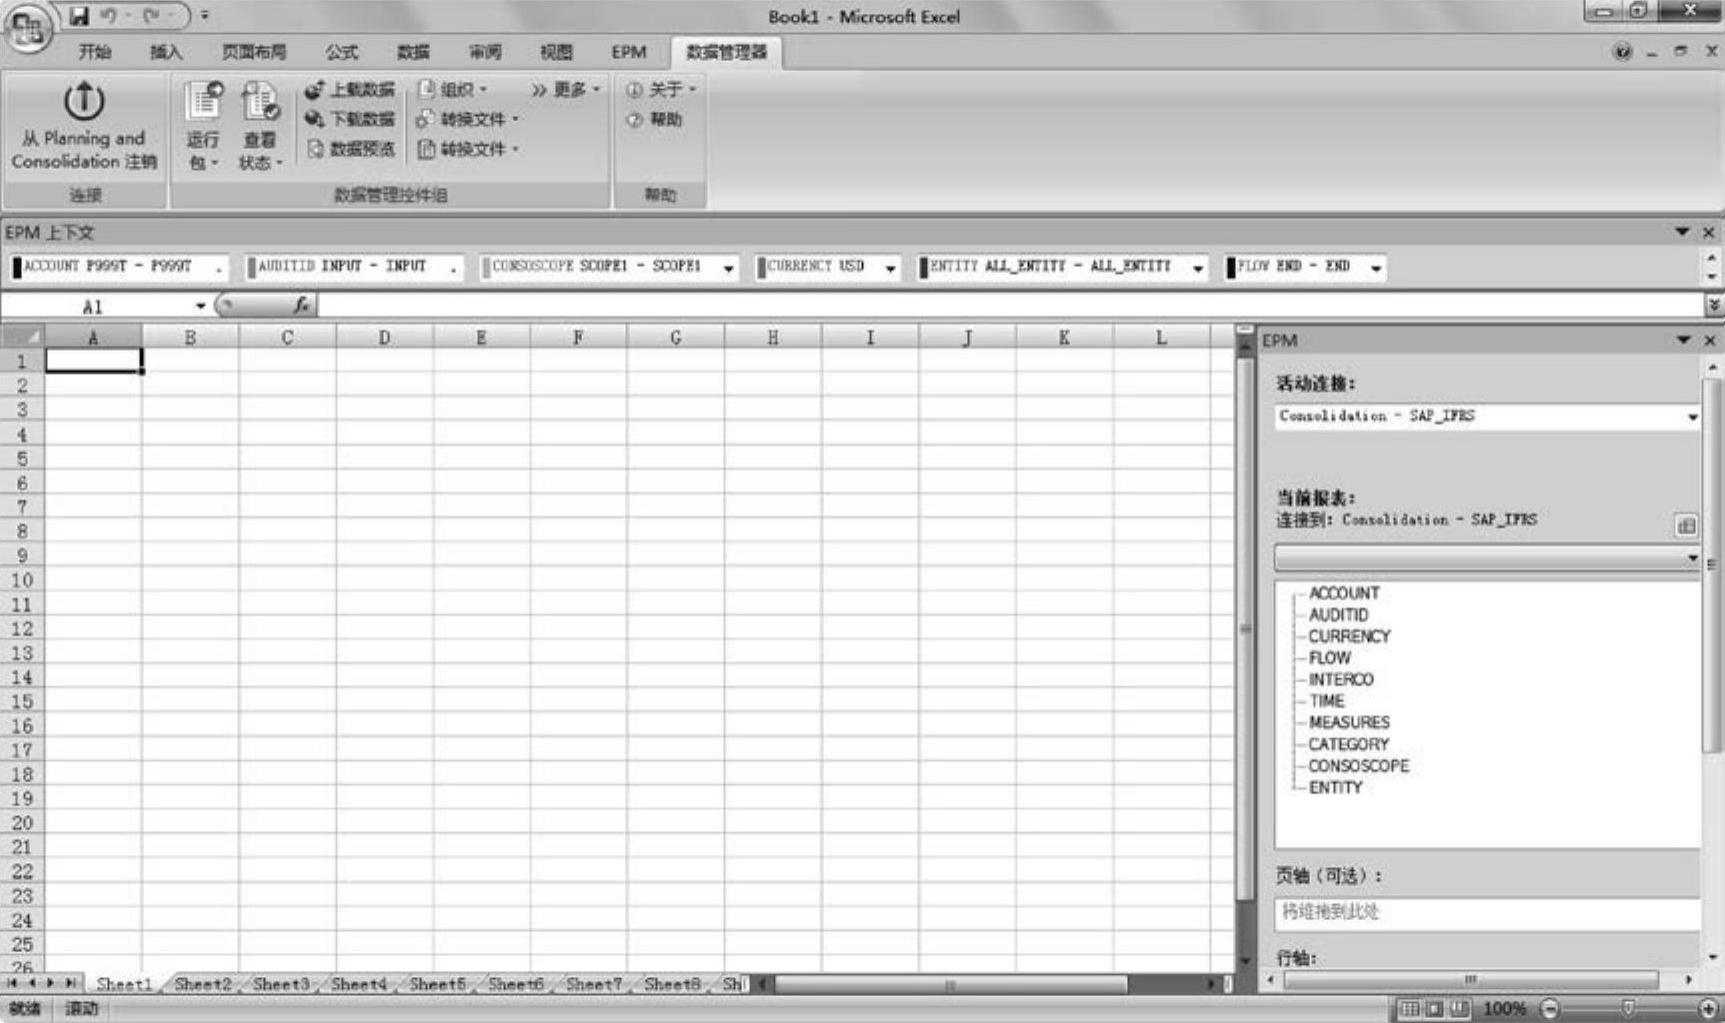Click zoom out minus button
Viewport: 1725px width, 1023px height.
(x=1549, y=1008)
